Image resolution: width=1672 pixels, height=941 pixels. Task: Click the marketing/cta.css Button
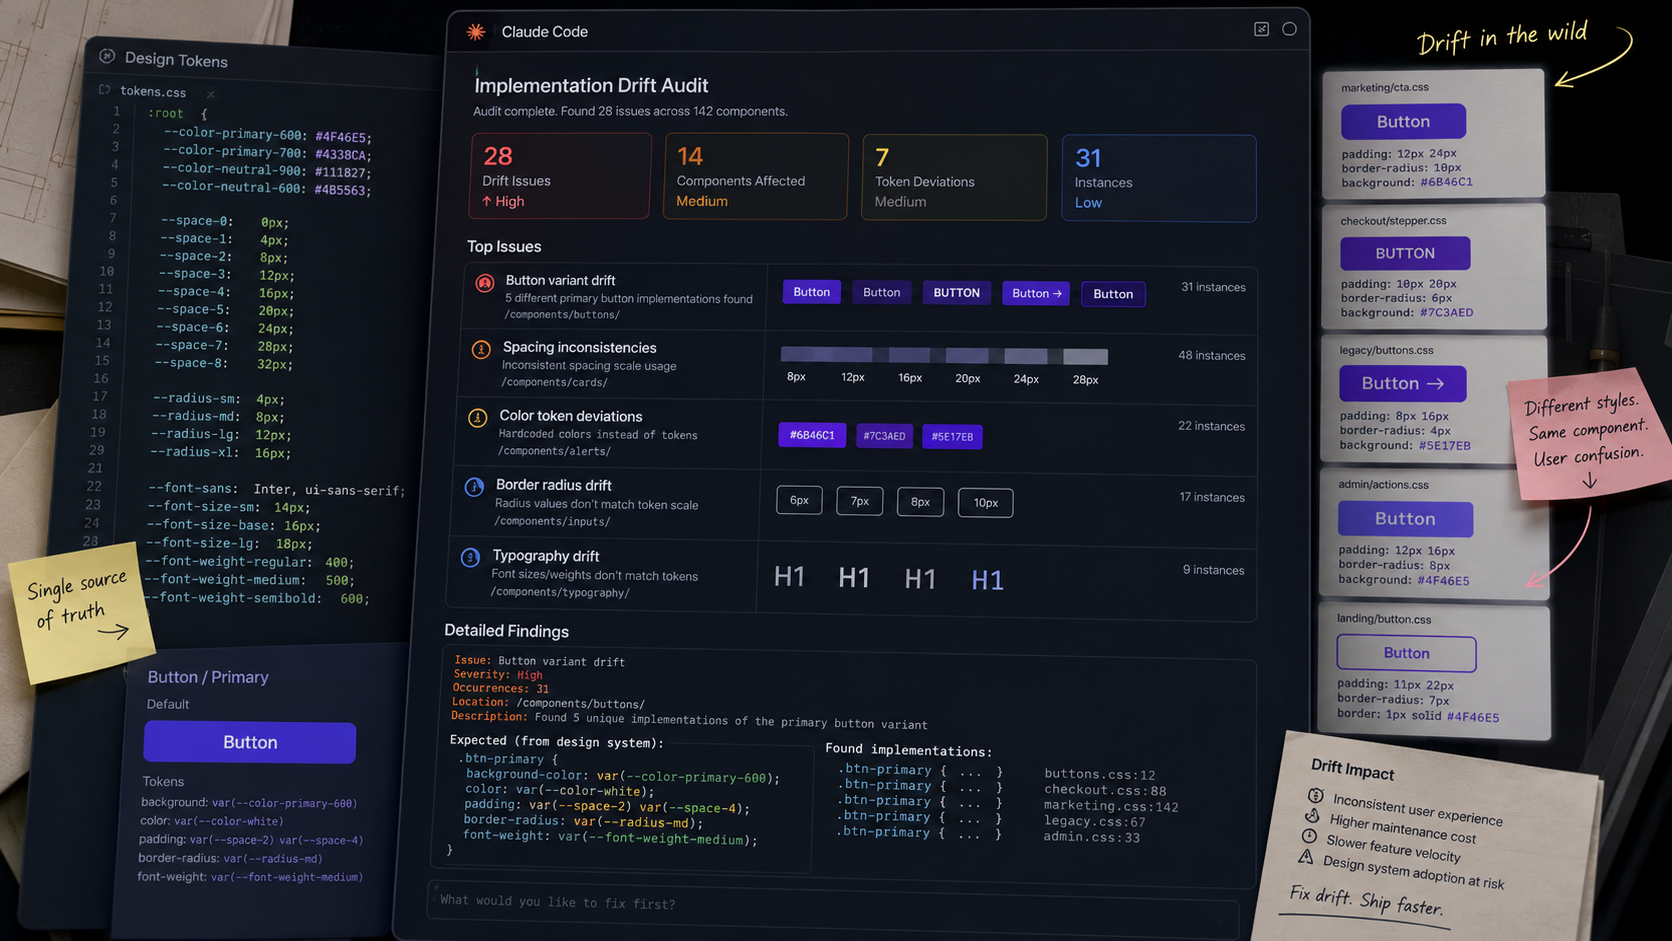point(1403,121)
